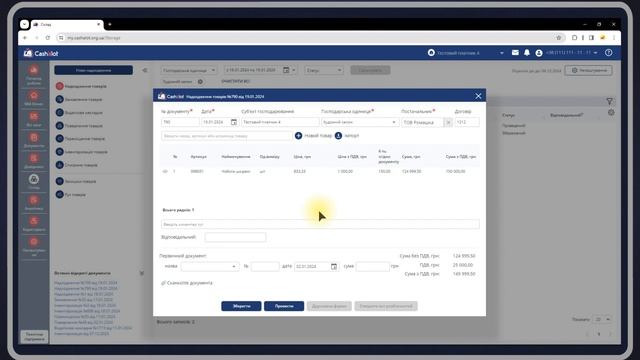This screenshot has height=360, width=640.
Task: Click the technical support button at bottom left
Action: pyautogui.click(x=34, y=337)
